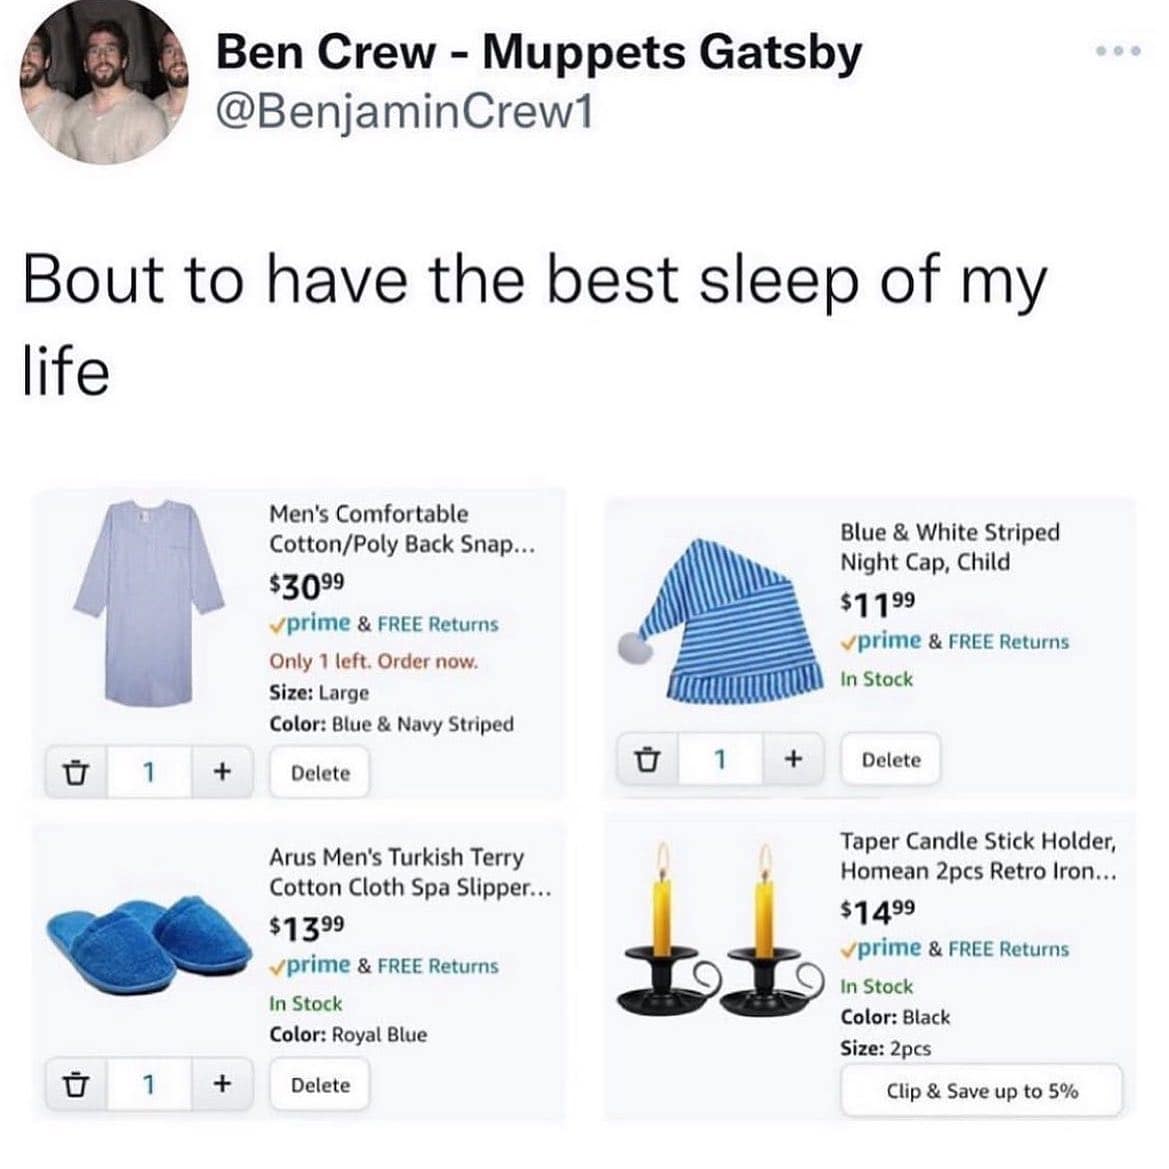Click the nightshirt quantity number field
The height and width of the screenshot is (1169, 1169).
click(x=147, y=772)
